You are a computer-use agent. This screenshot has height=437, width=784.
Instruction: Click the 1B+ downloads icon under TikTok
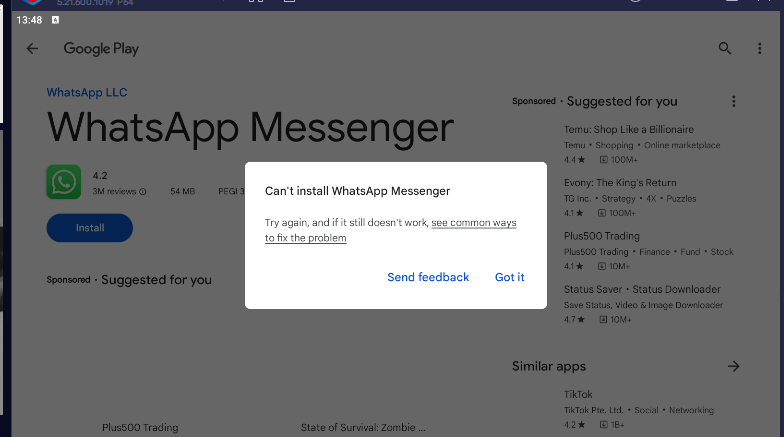[604, 425]
